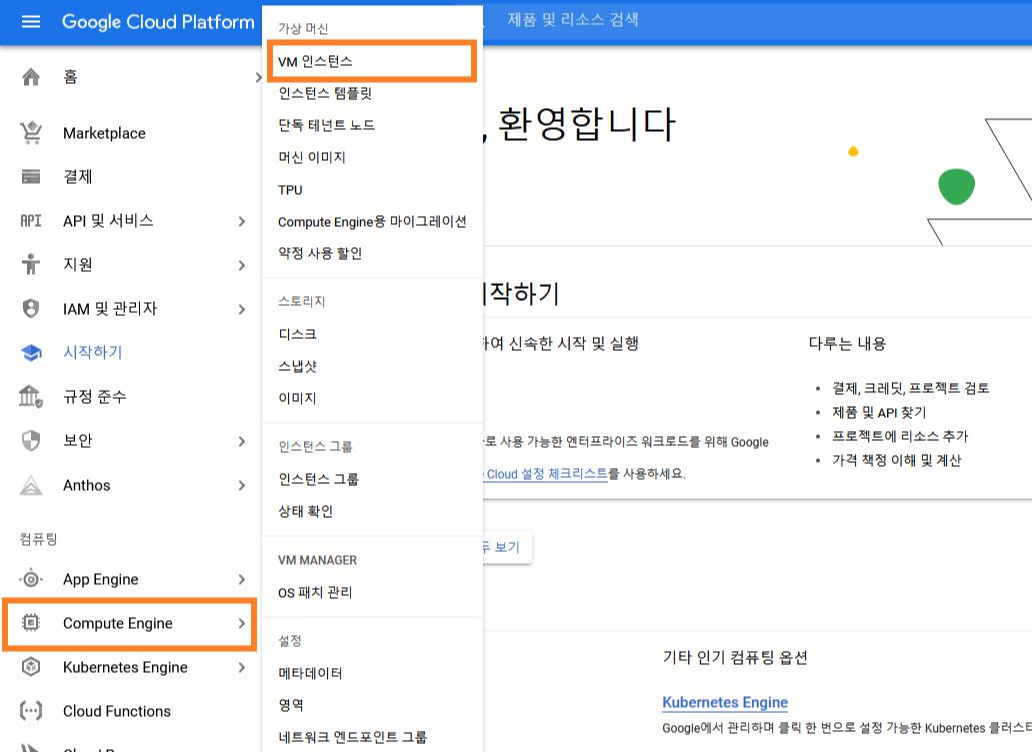Image resolution: width=1032 pixels, height=752 pixels.
Task: Click the Google Cloud Platform logo text
Action: point(158,22)
